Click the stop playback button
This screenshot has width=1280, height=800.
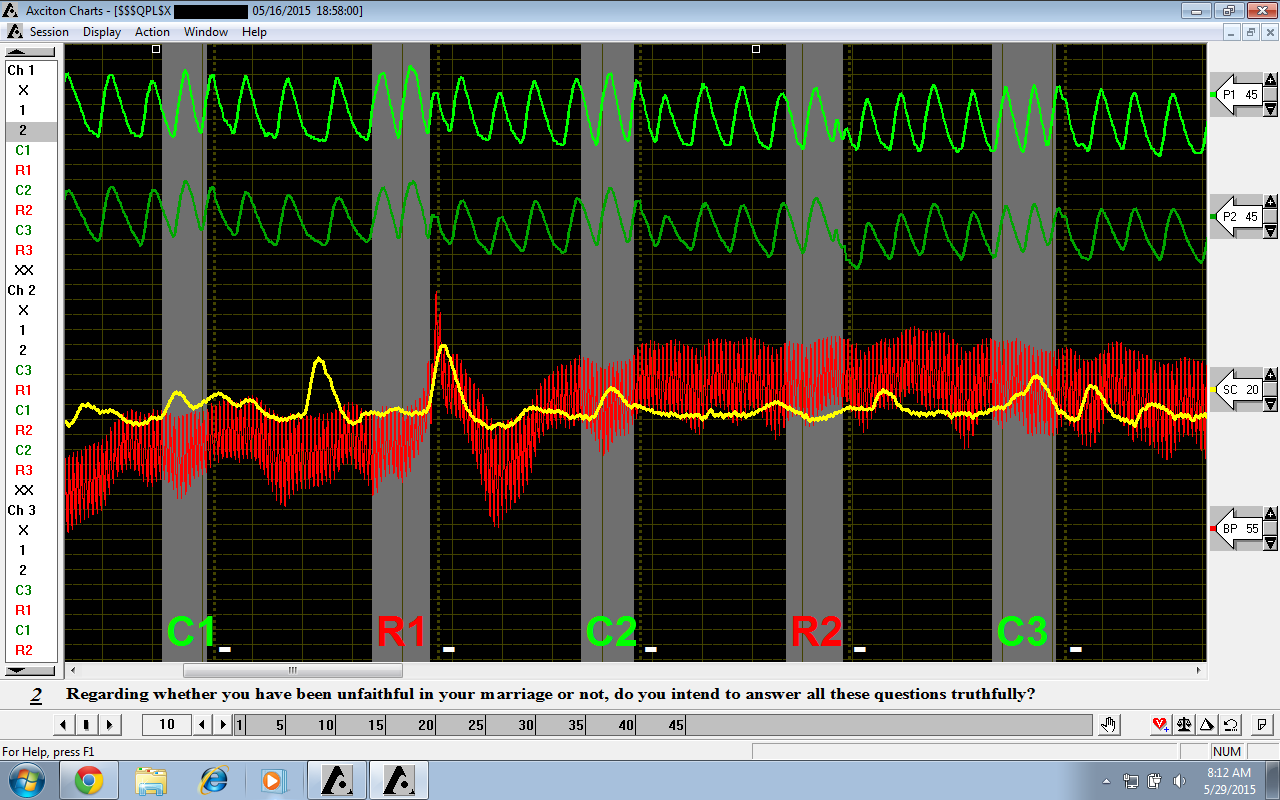tap(87, 725)
